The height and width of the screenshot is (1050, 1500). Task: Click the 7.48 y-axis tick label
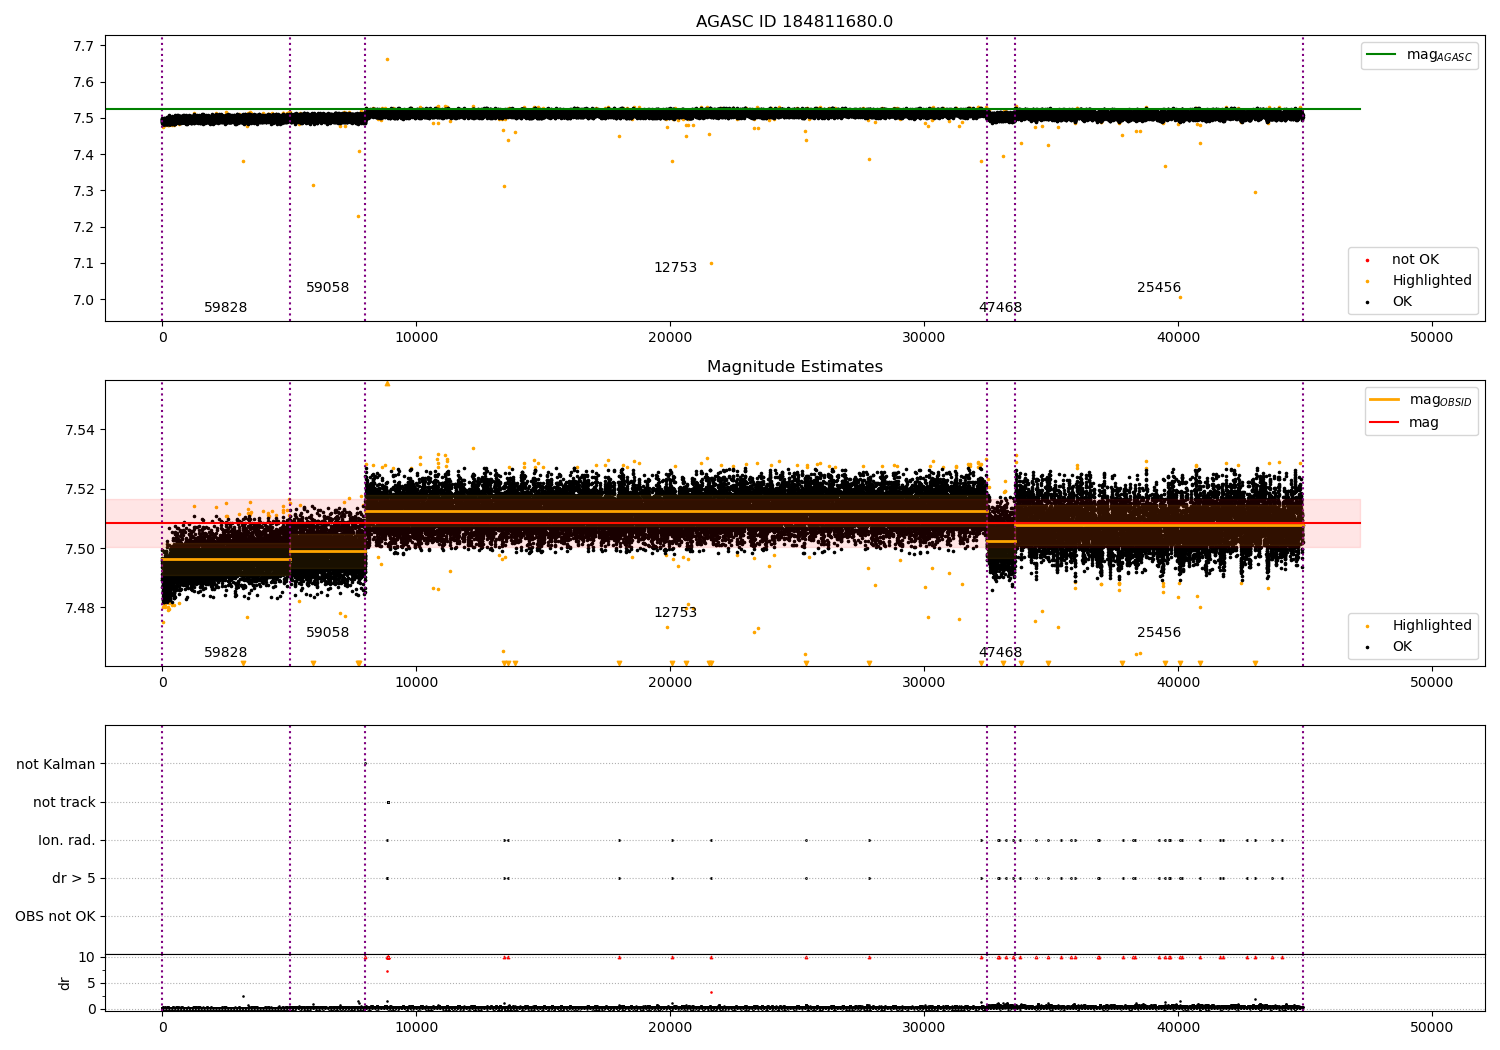tap(80, 608)
